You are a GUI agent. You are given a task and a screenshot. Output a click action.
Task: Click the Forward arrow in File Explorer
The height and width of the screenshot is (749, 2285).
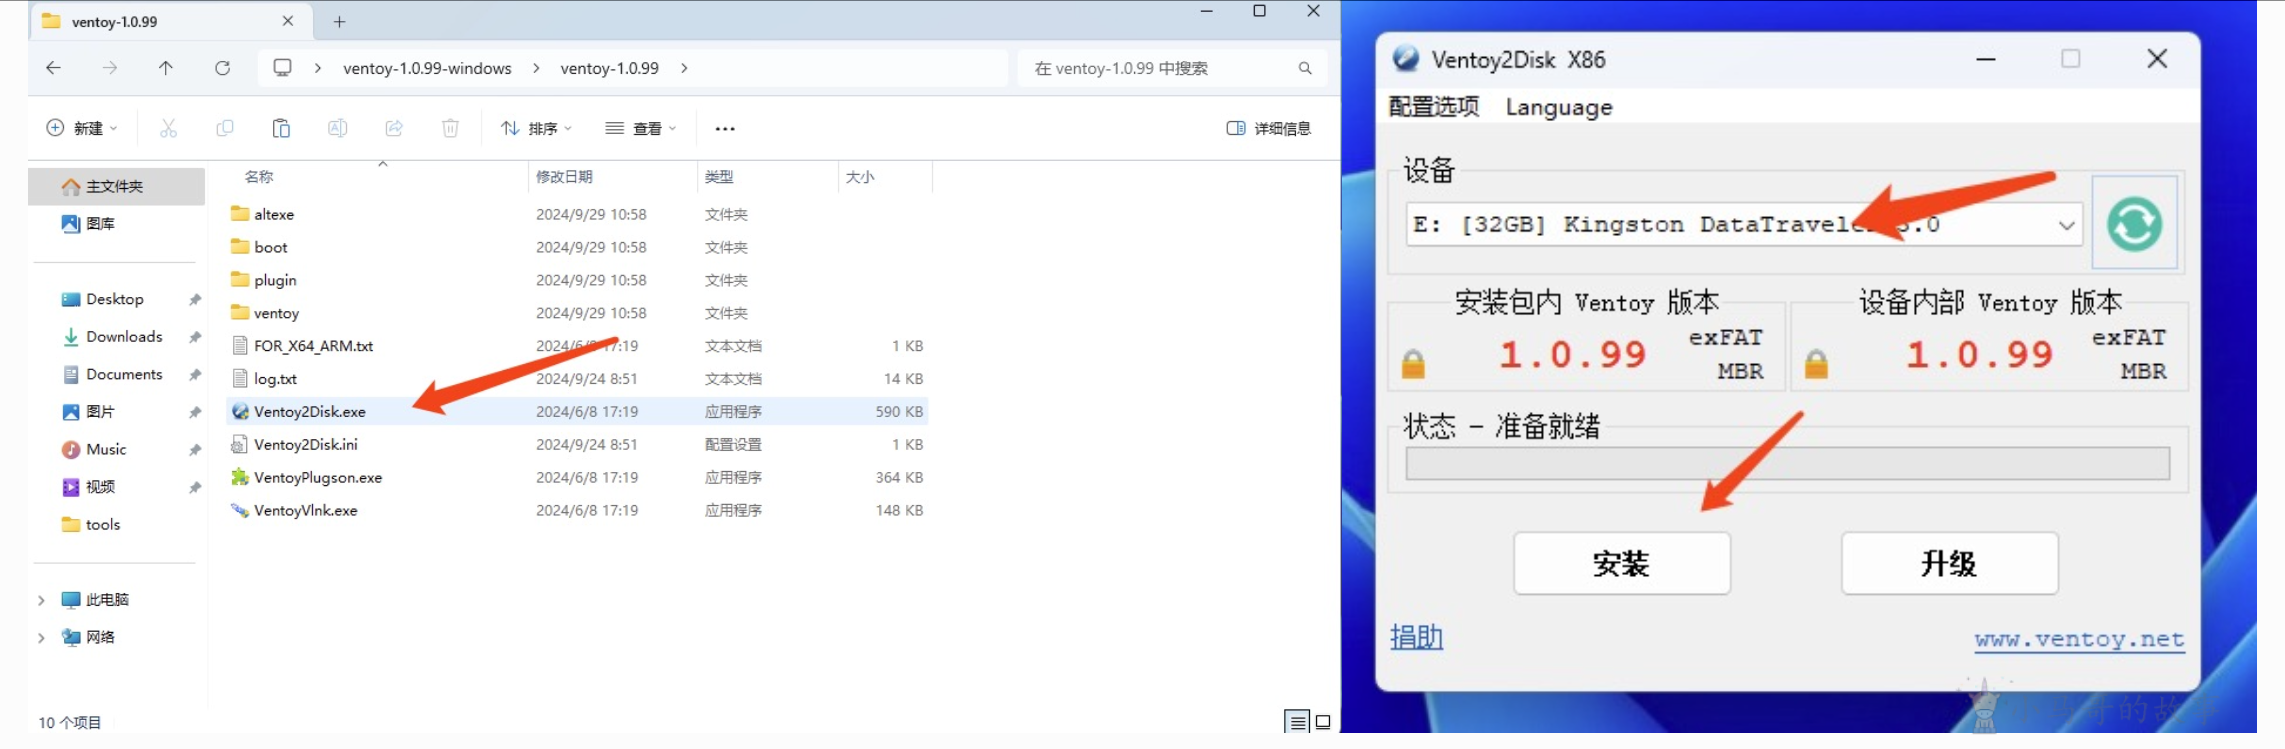point(110,68)
